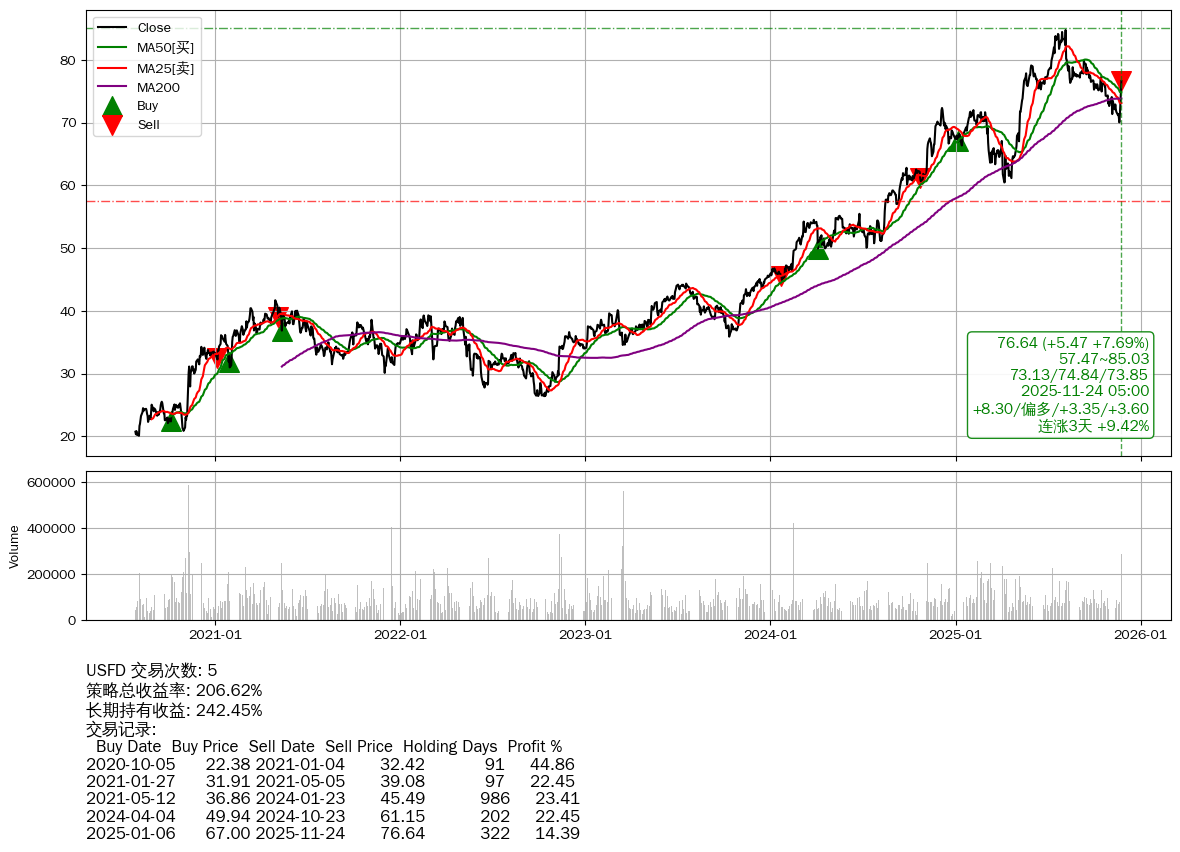Click the sell marker around October 2024
This screenshot has height=852, width=1180.
(920, 177)
